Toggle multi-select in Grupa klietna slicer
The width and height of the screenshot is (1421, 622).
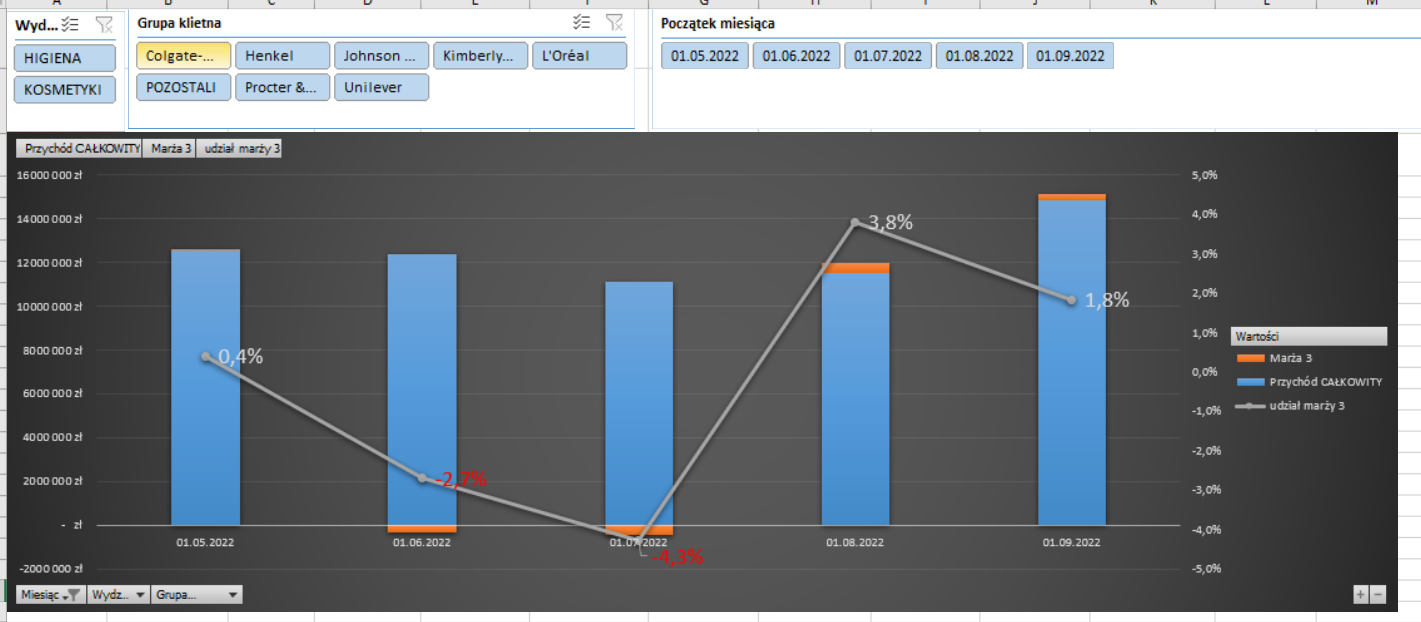(x=581, y=23)
